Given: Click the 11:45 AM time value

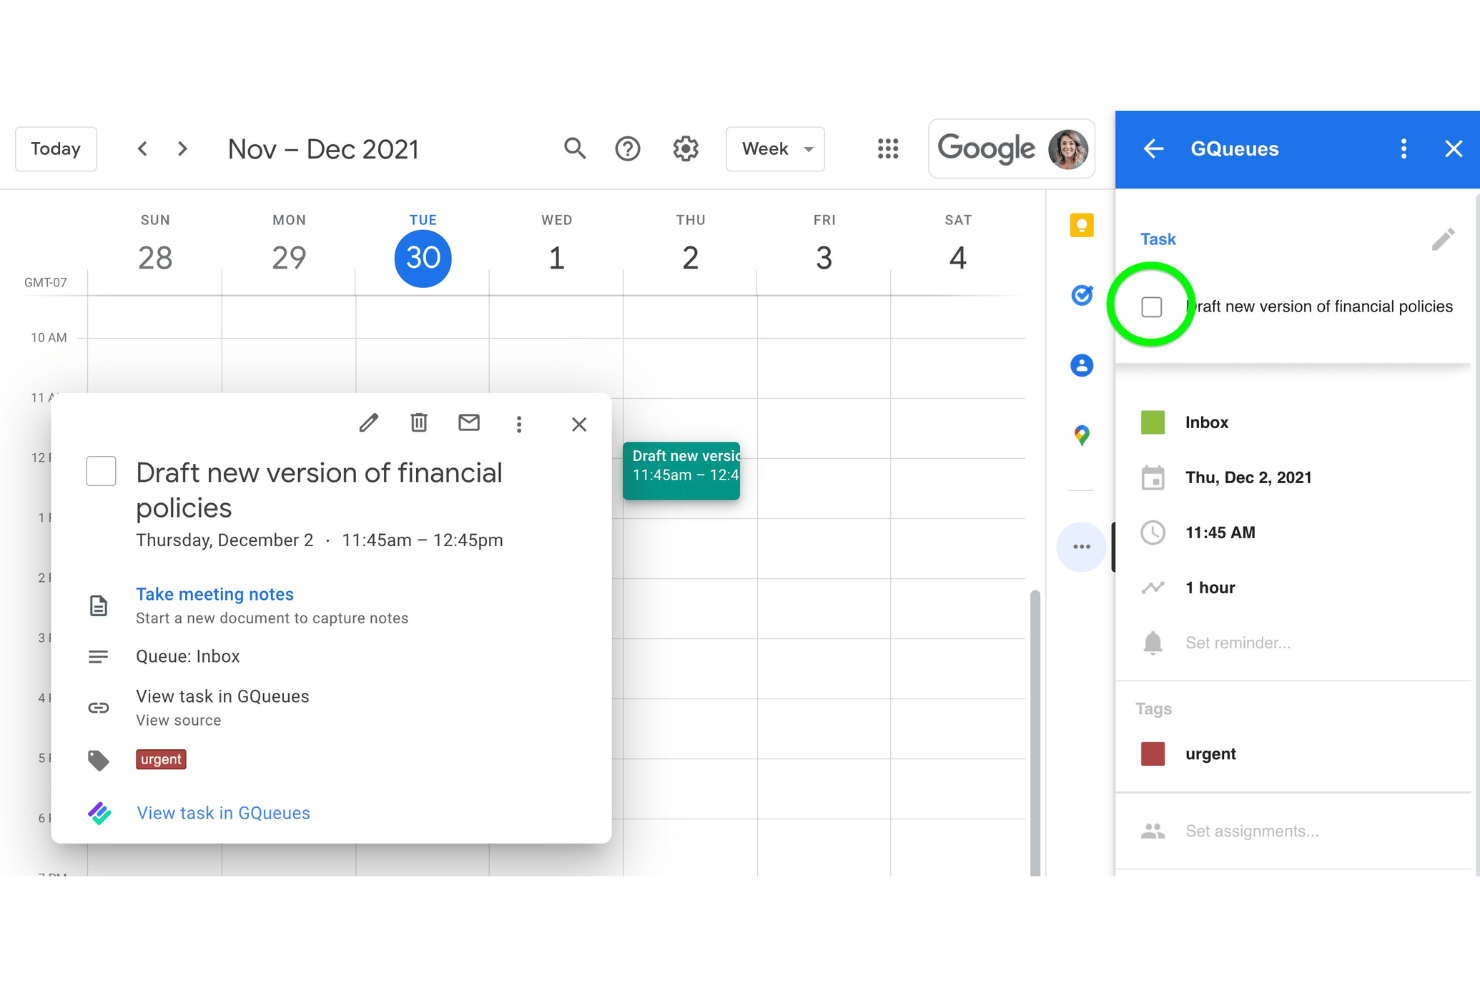Looking at the screenshot, I should tap(1220, 533).
